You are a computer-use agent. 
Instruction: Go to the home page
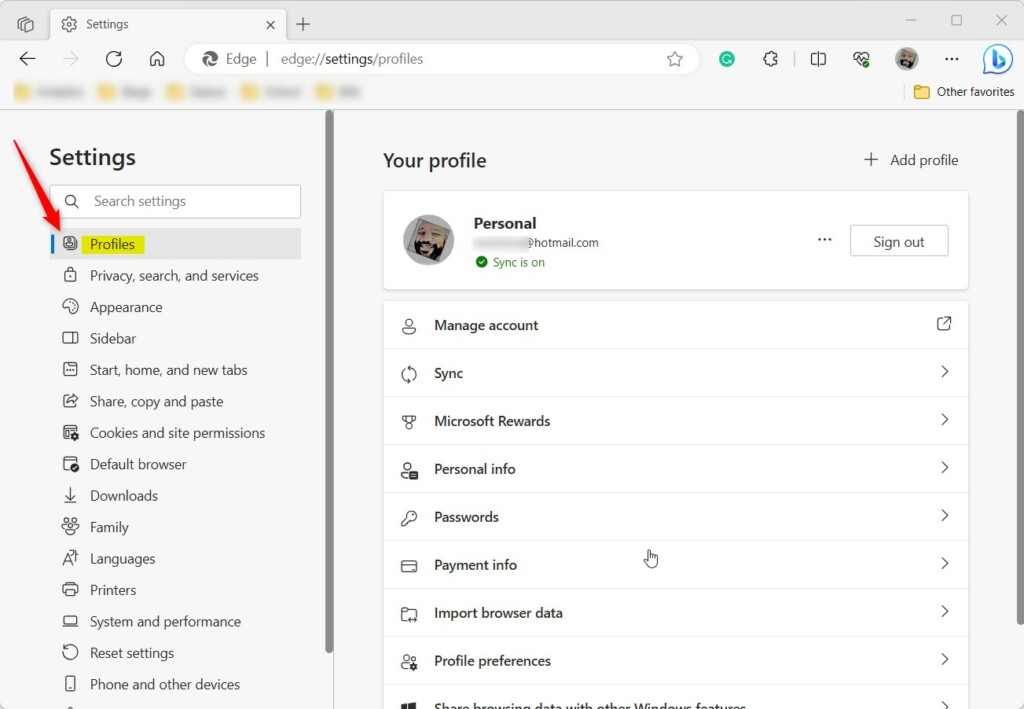[157, 59]
